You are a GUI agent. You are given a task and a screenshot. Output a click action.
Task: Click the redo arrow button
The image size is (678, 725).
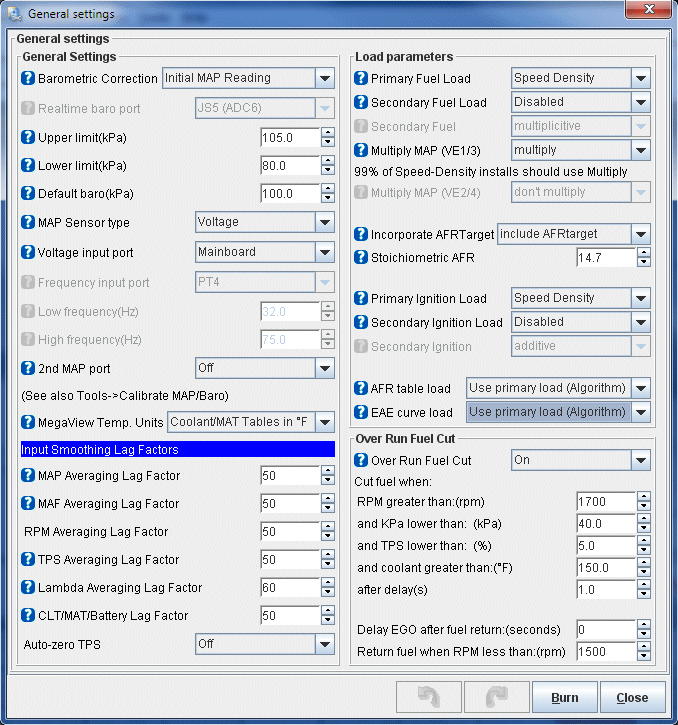497,697
